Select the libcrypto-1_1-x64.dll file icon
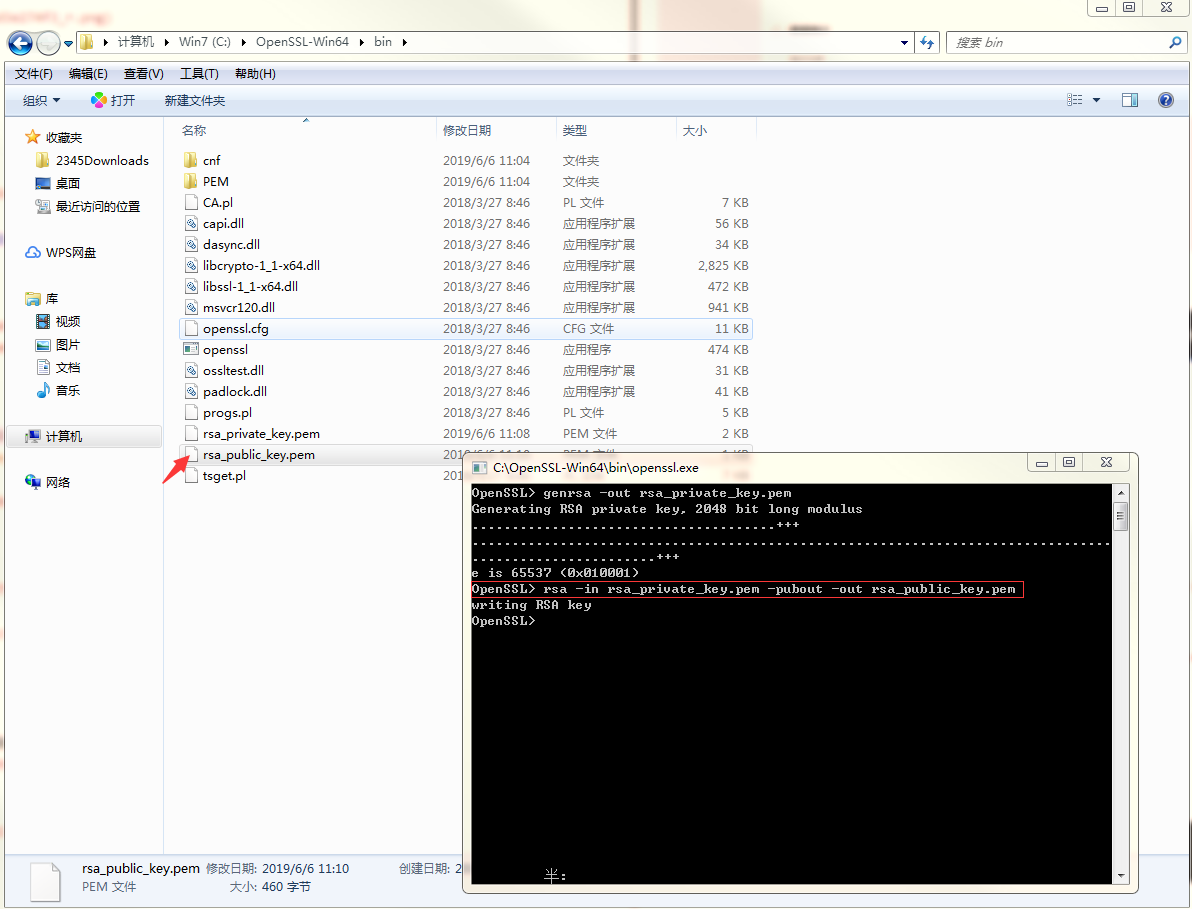The image size is (1192, 909). point(191,266)
